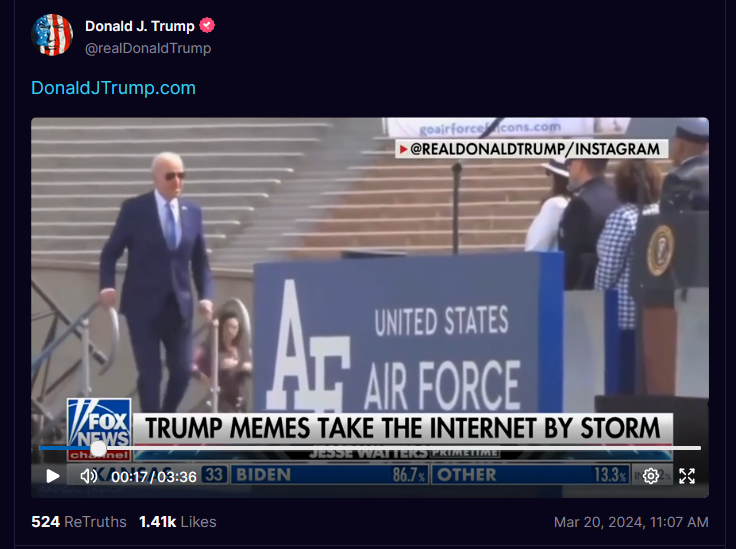Click the @REALDONALDTRUMP/INSTAGRAM caption overlay
This screenshot has width=736, height=549.
click(531, 149)
